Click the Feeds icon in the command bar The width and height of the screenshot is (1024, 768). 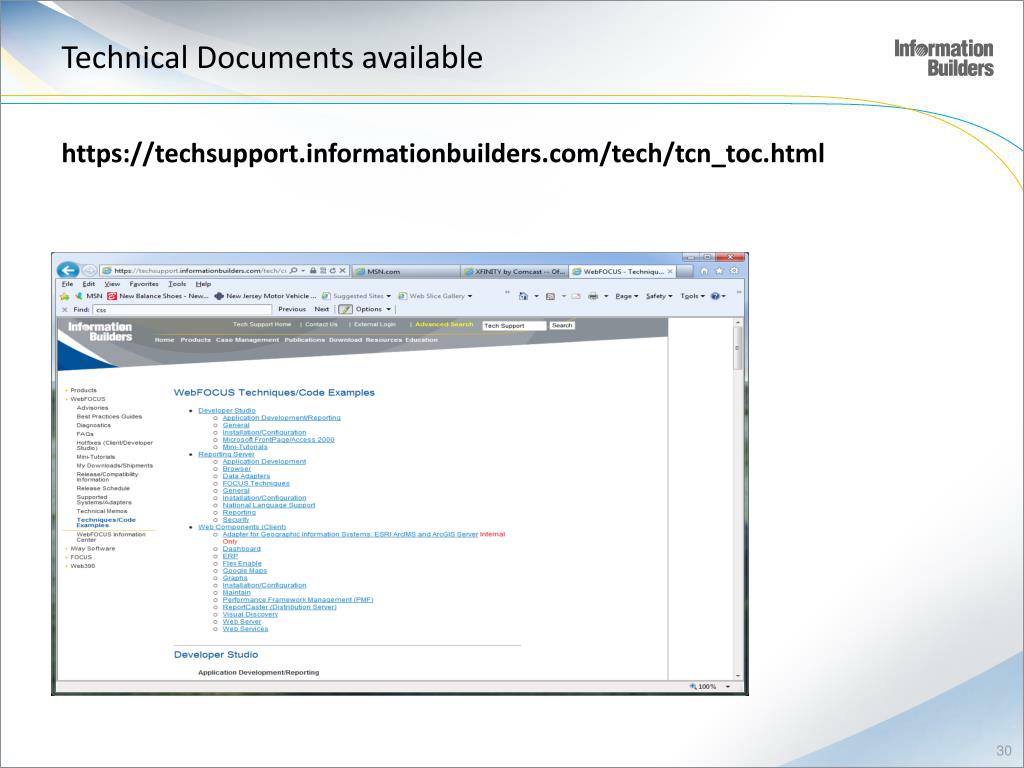(x=551, y=296)
